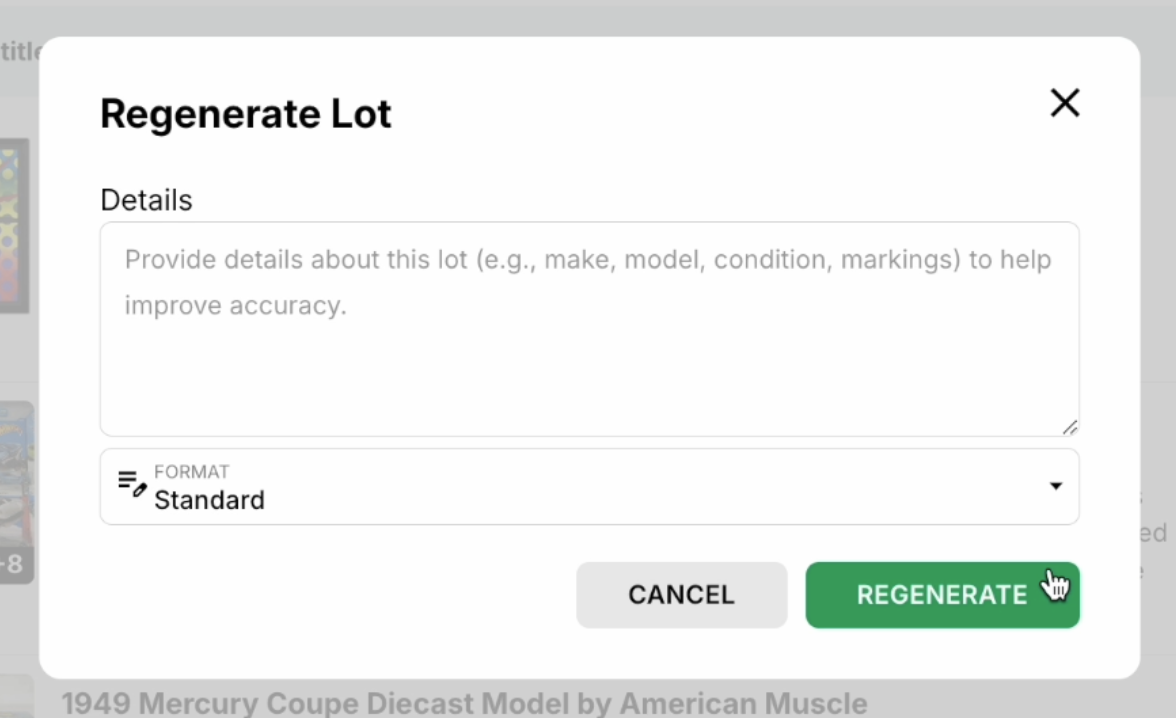
Task: Click the small FORMAT caption label
Action: point(191,472)
